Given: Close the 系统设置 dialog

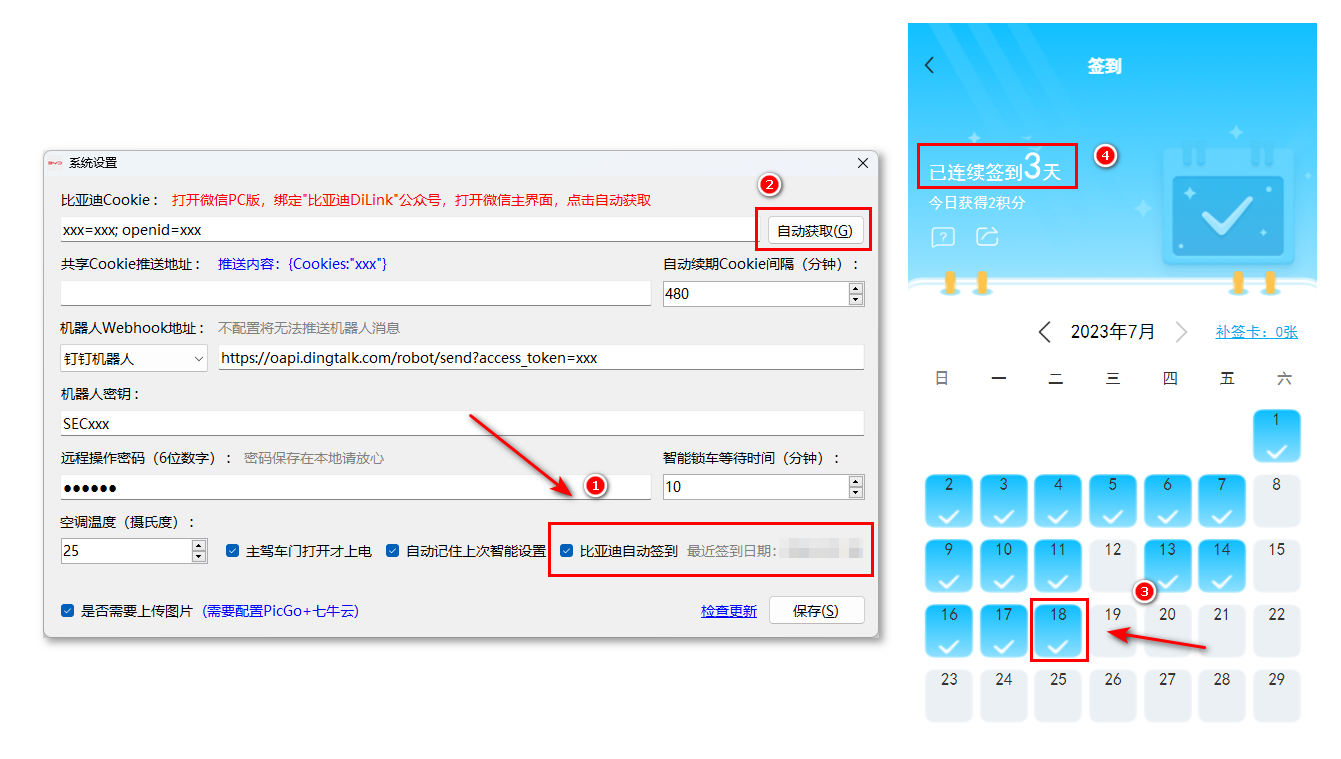Looking at the screenshot, I should click(863, 163).
